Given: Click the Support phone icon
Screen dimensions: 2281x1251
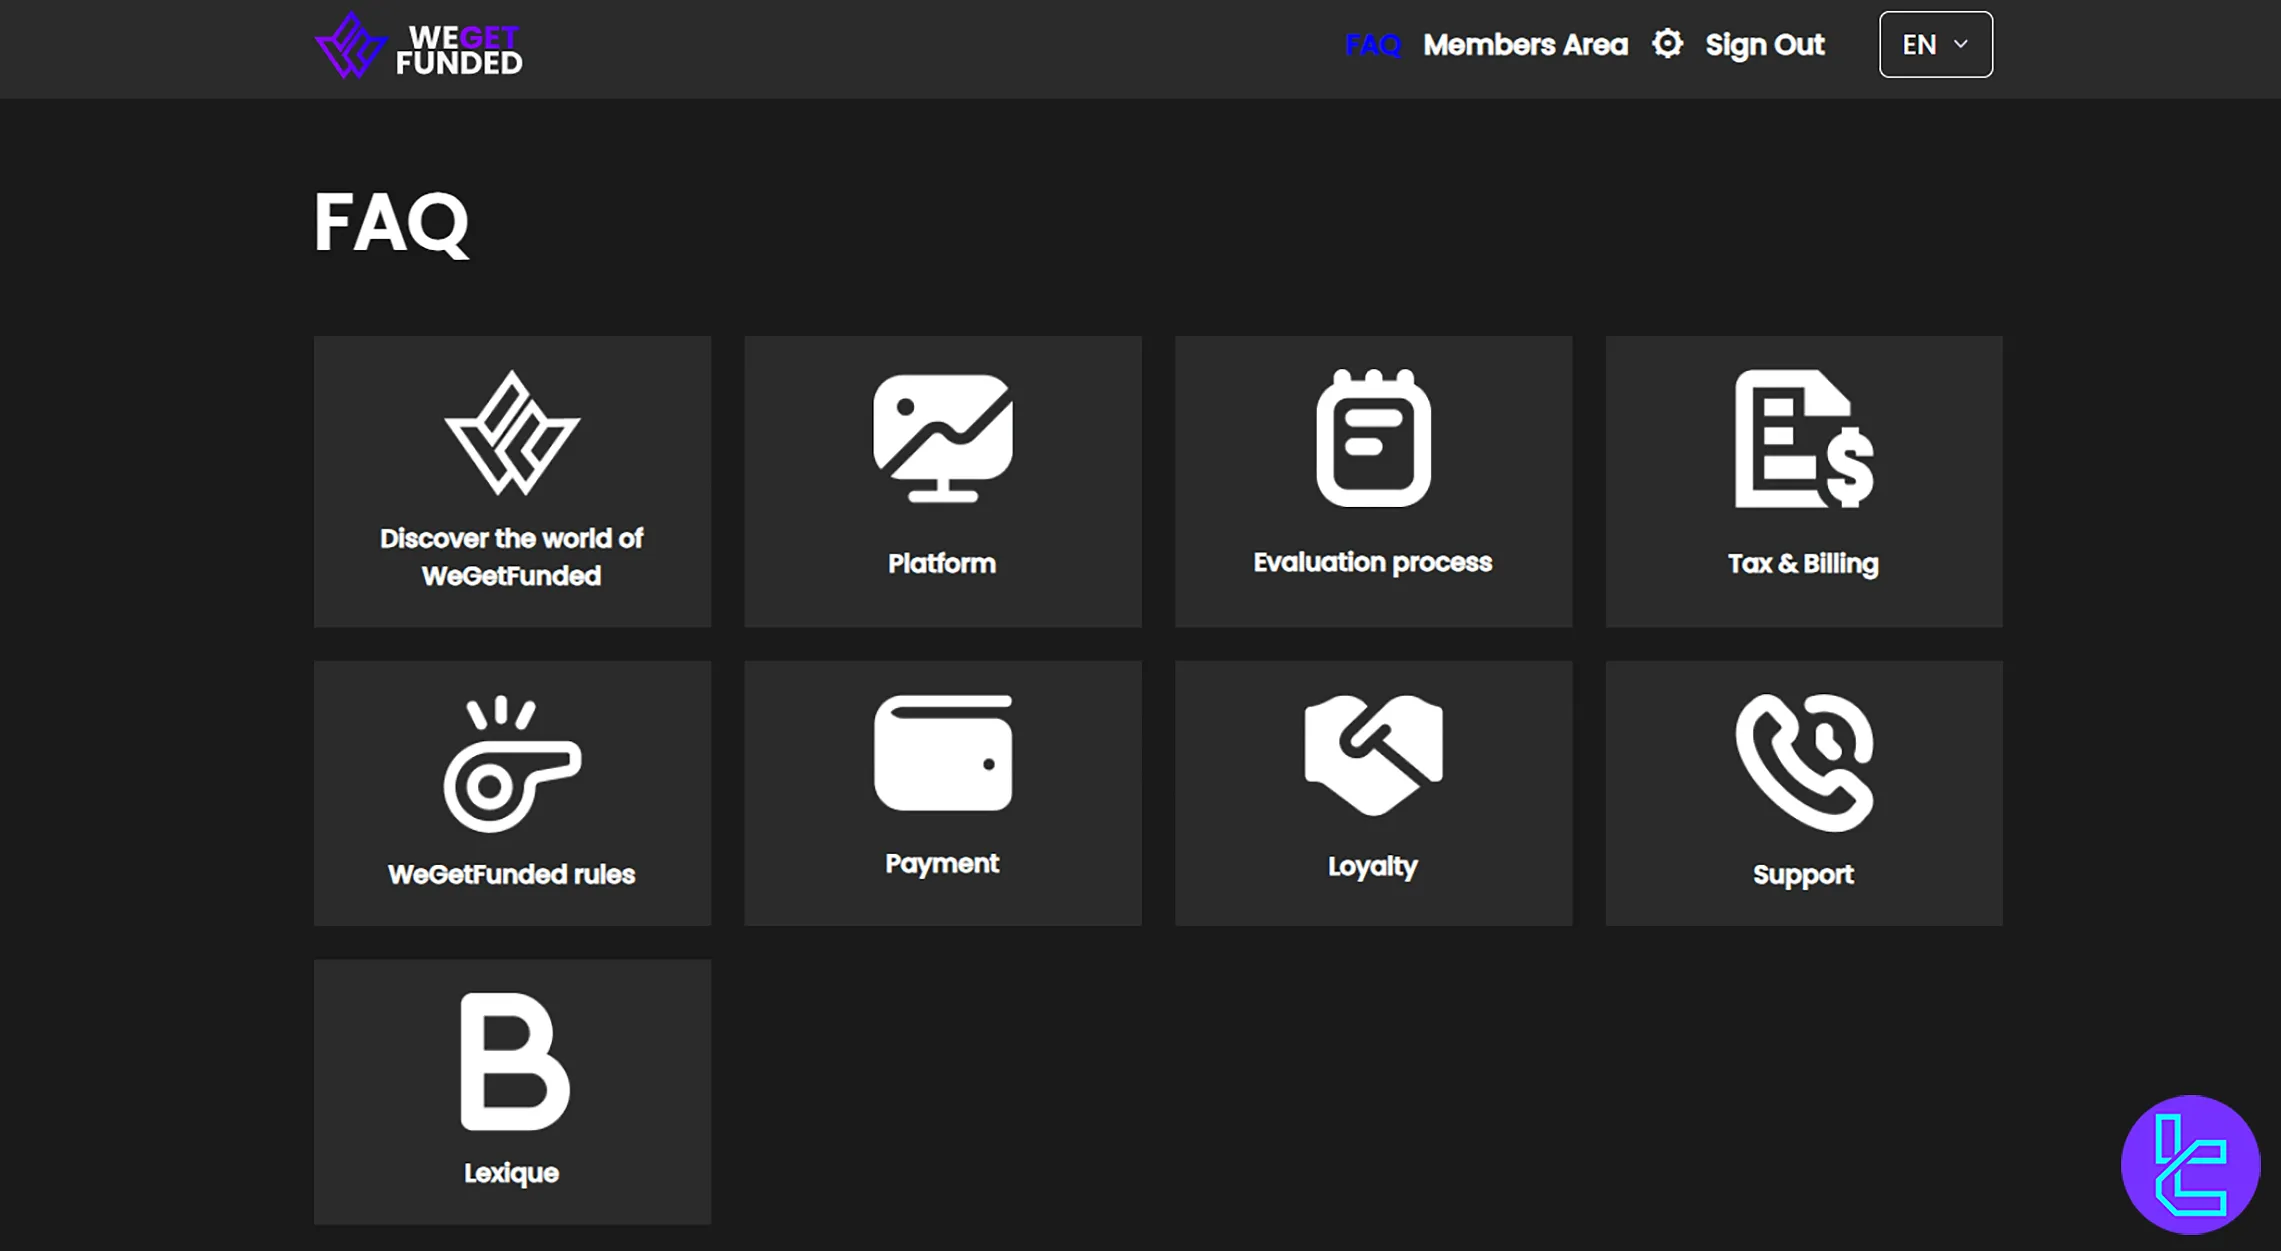Looking at the screenshot, I should [1803, 762].
